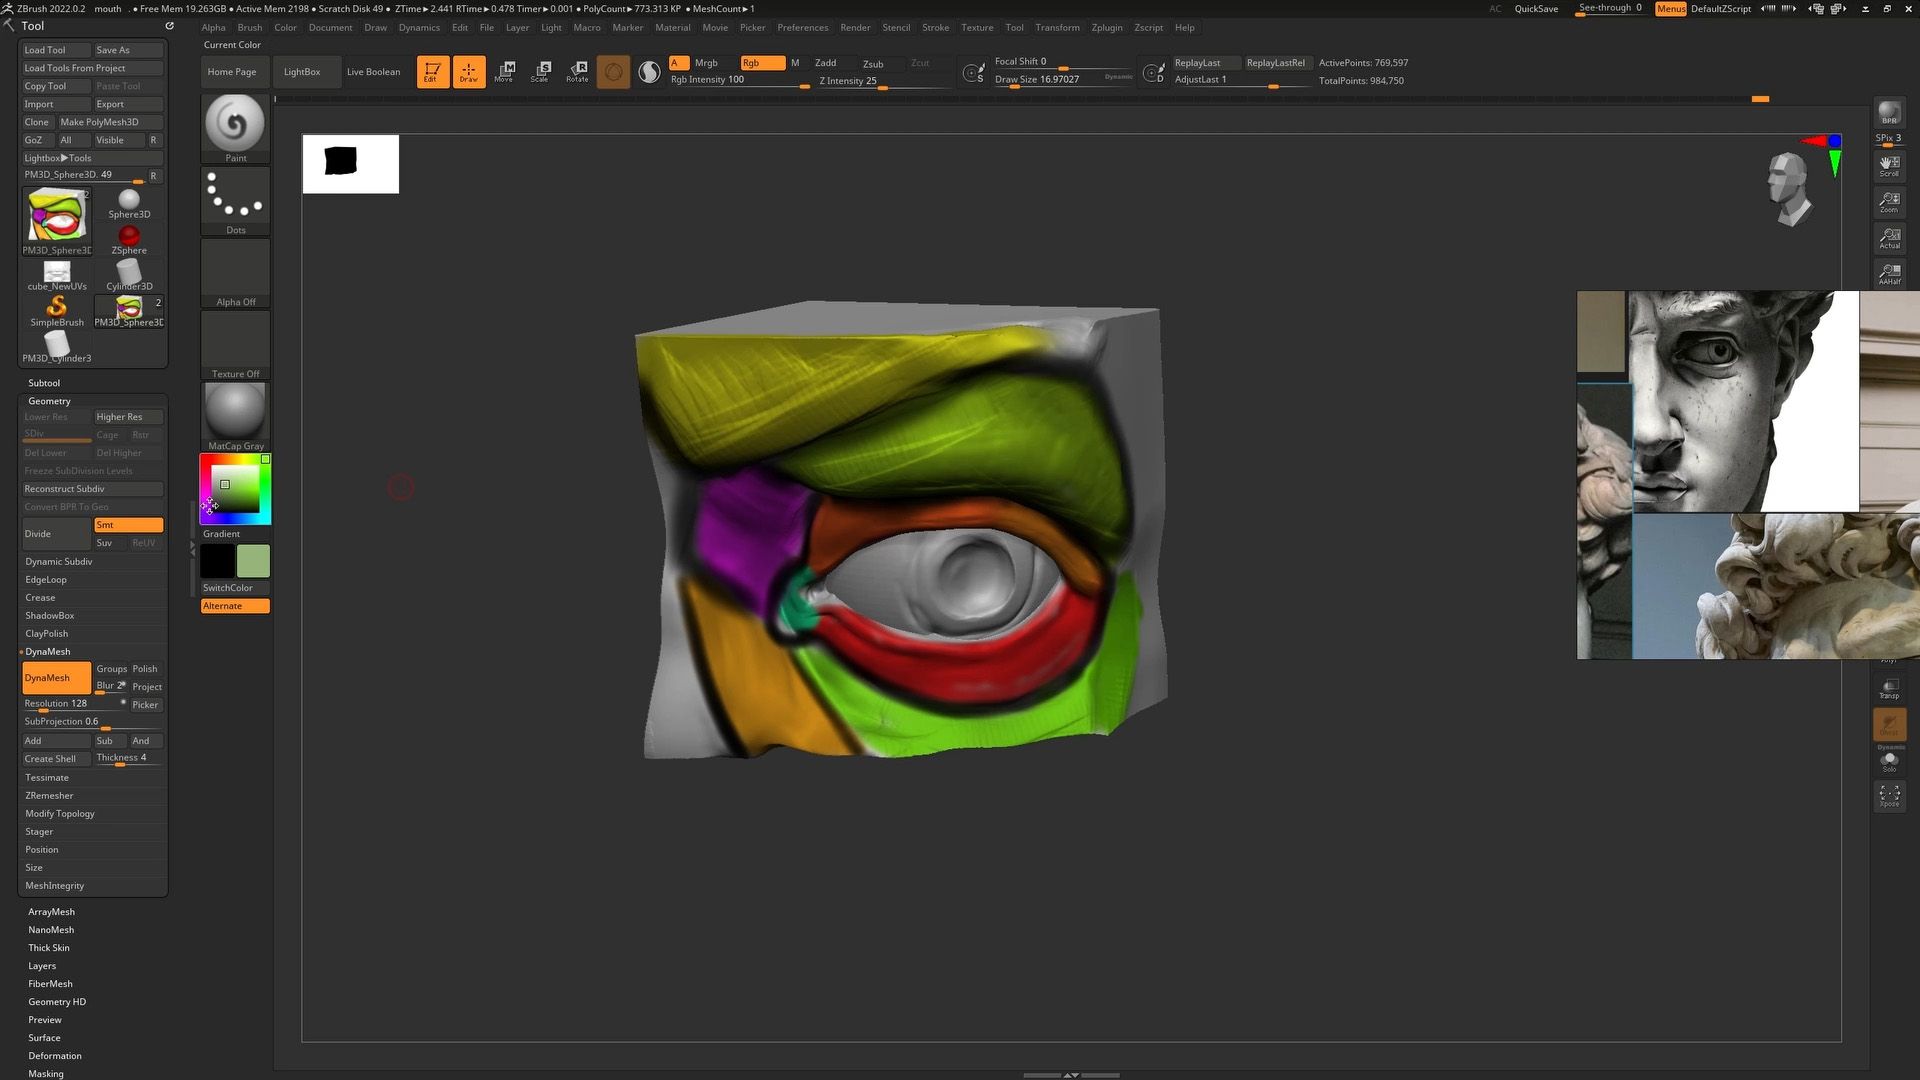Screen dimensions: 1920x1080
Task: Open the Zplugin menu
Action: (1107, 27)
